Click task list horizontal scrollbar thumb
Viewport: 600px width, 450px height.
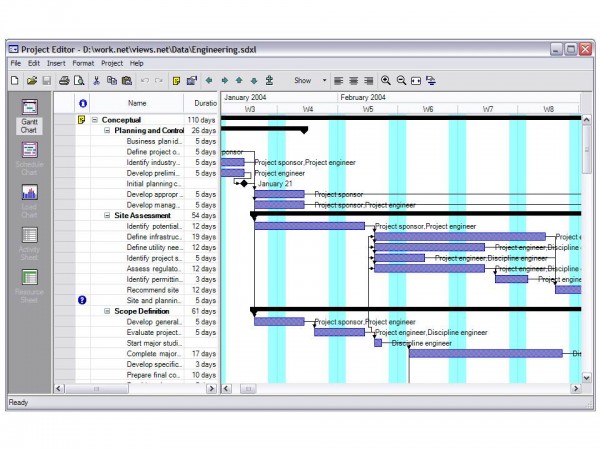[96, 389]
